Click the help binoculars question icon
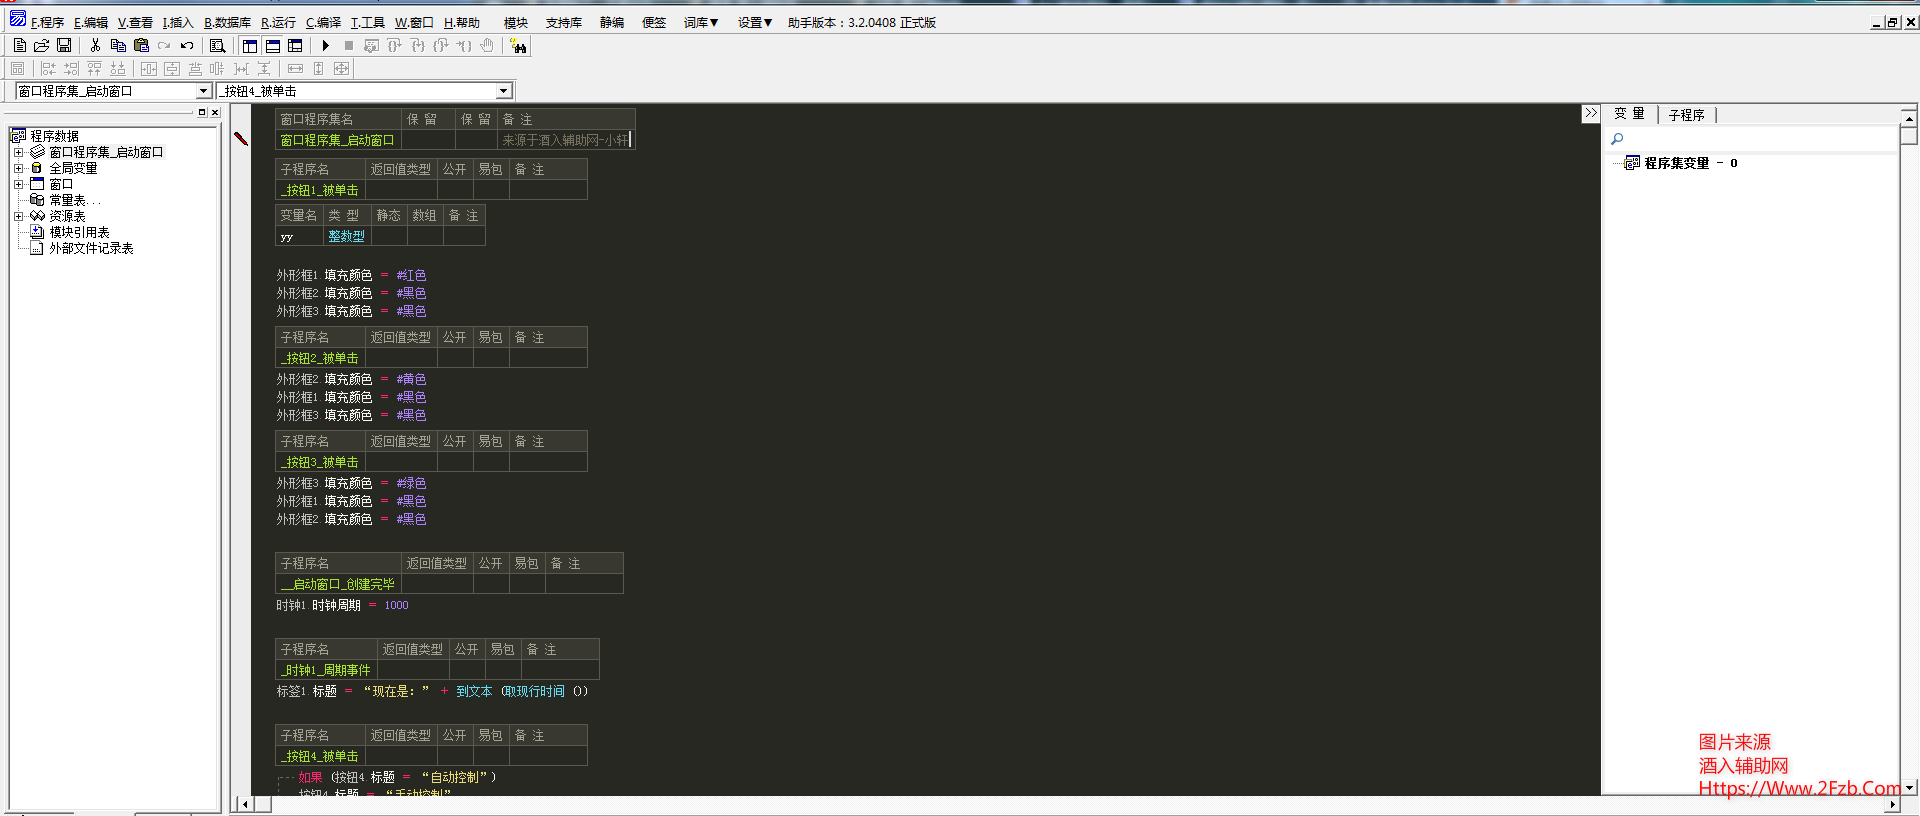 [518, 45]
